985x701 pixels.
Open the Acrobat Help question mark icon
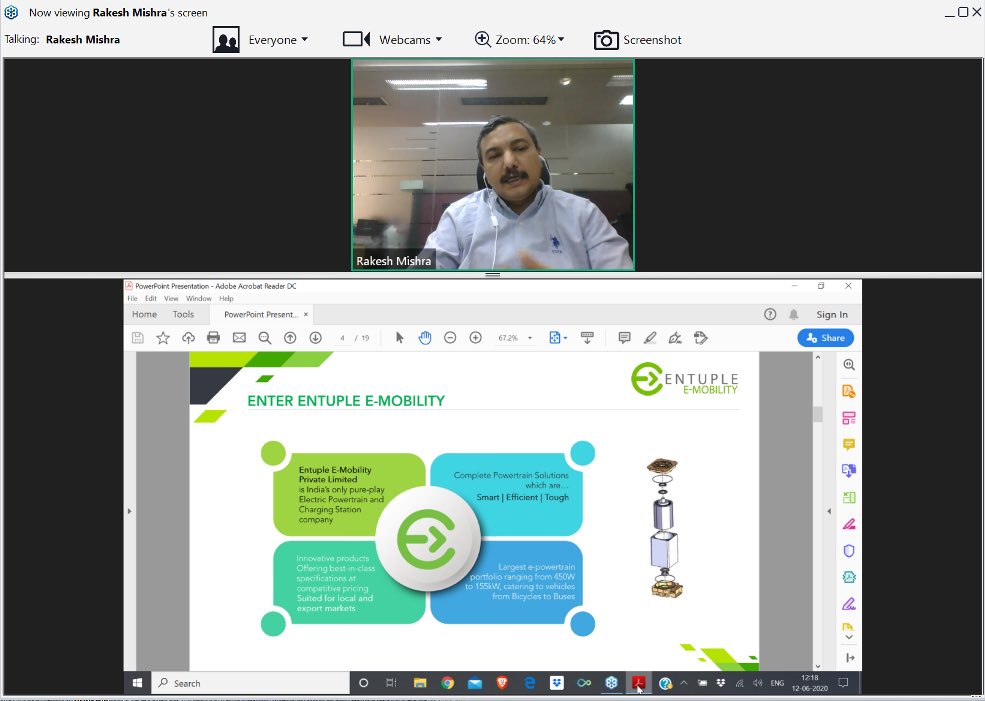(x=770, y=315)
